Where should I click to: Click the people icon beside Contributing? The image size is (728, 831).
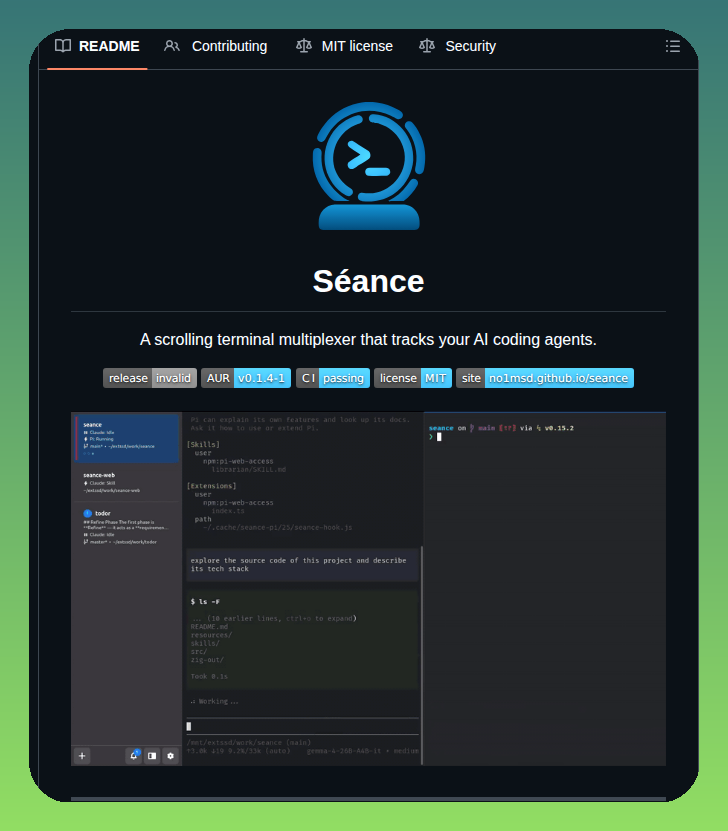coord(172,46)
